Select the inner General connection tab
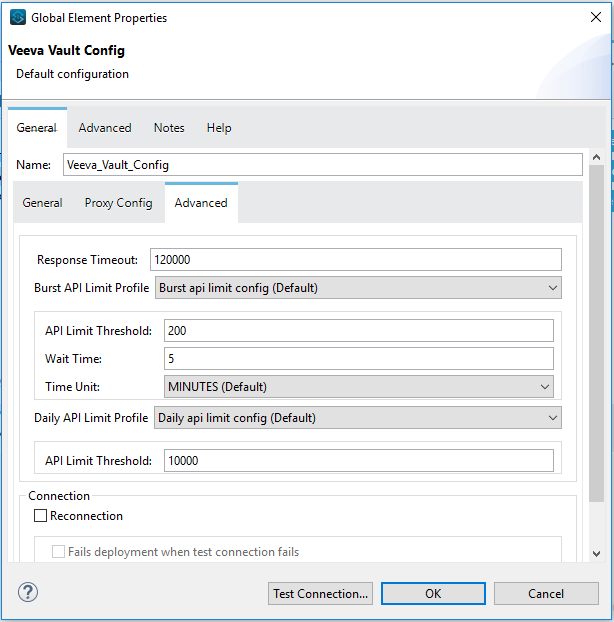This screenshot has height=622, width=614. click(x=42, y=203)
